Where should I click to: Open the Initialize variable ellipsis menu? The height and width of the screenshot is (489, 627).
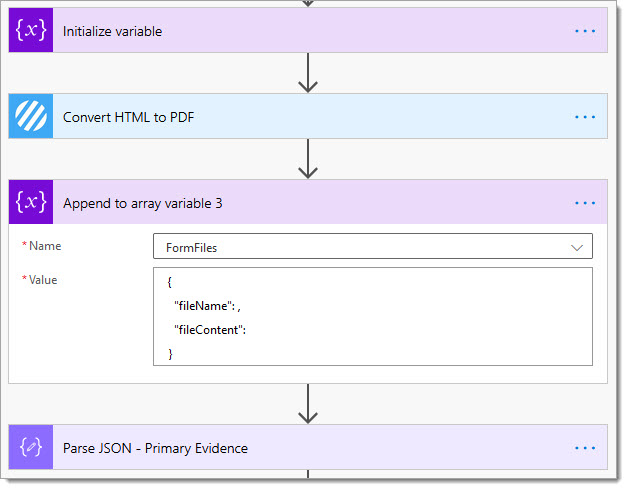pyautogui.click(x=585, y=31)
